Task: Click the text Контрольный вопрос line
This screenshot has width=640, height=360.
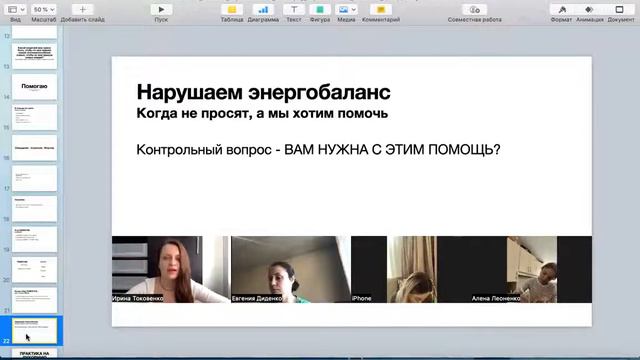Action: (318, 150)
